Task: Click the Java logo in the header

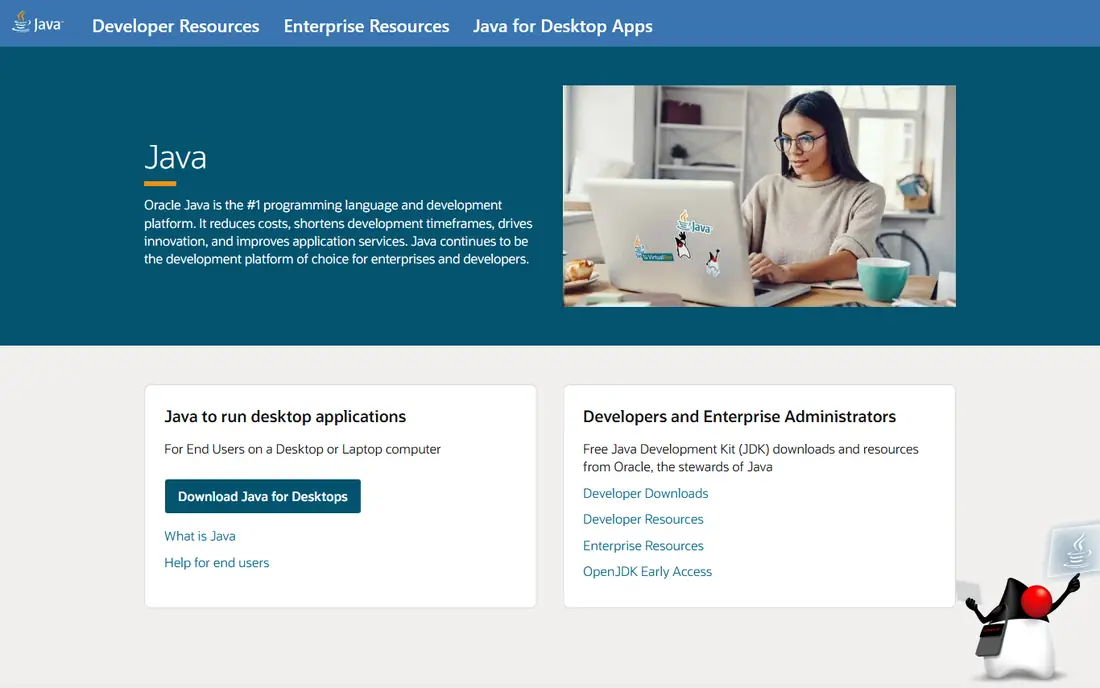Action: [38, 22]
